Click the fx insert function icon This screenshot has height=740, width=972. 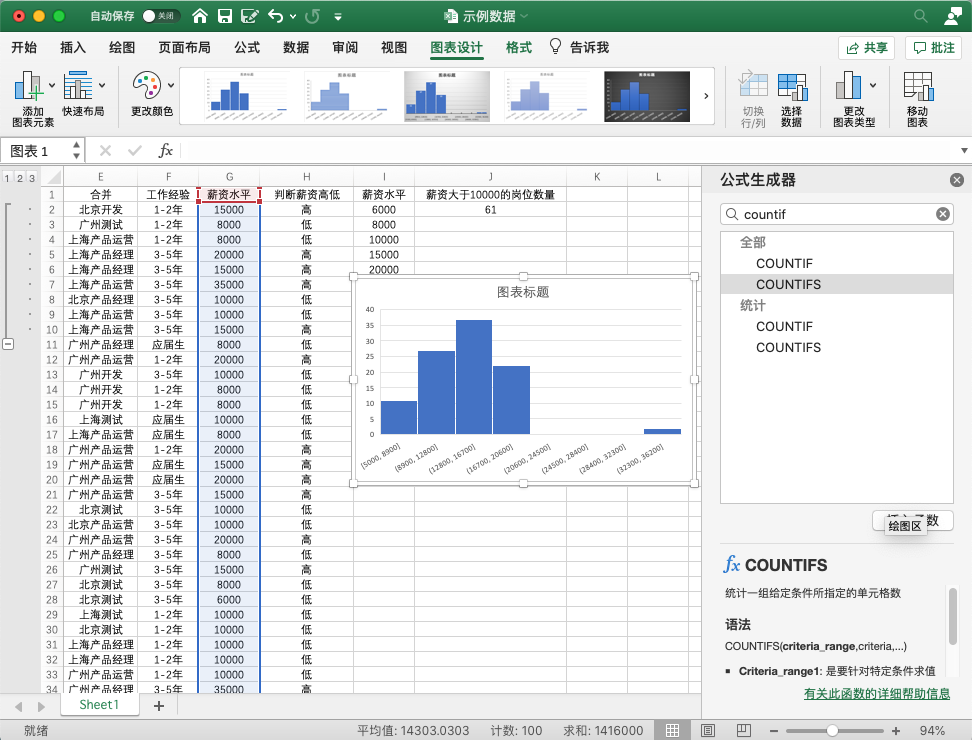(x=166, y=151)
